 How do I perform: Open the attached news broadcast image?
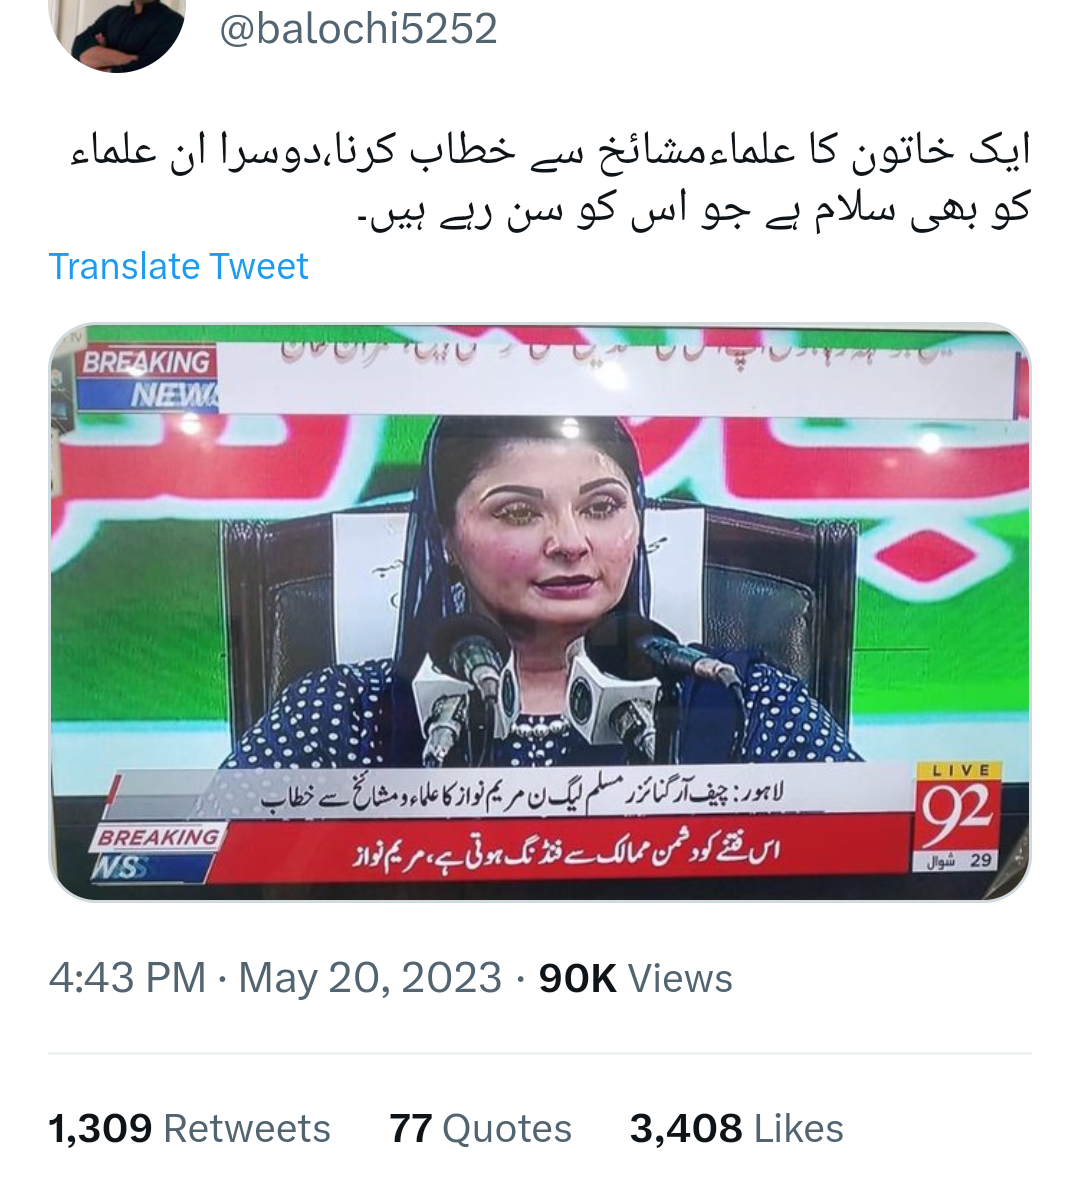coord(540,612)
